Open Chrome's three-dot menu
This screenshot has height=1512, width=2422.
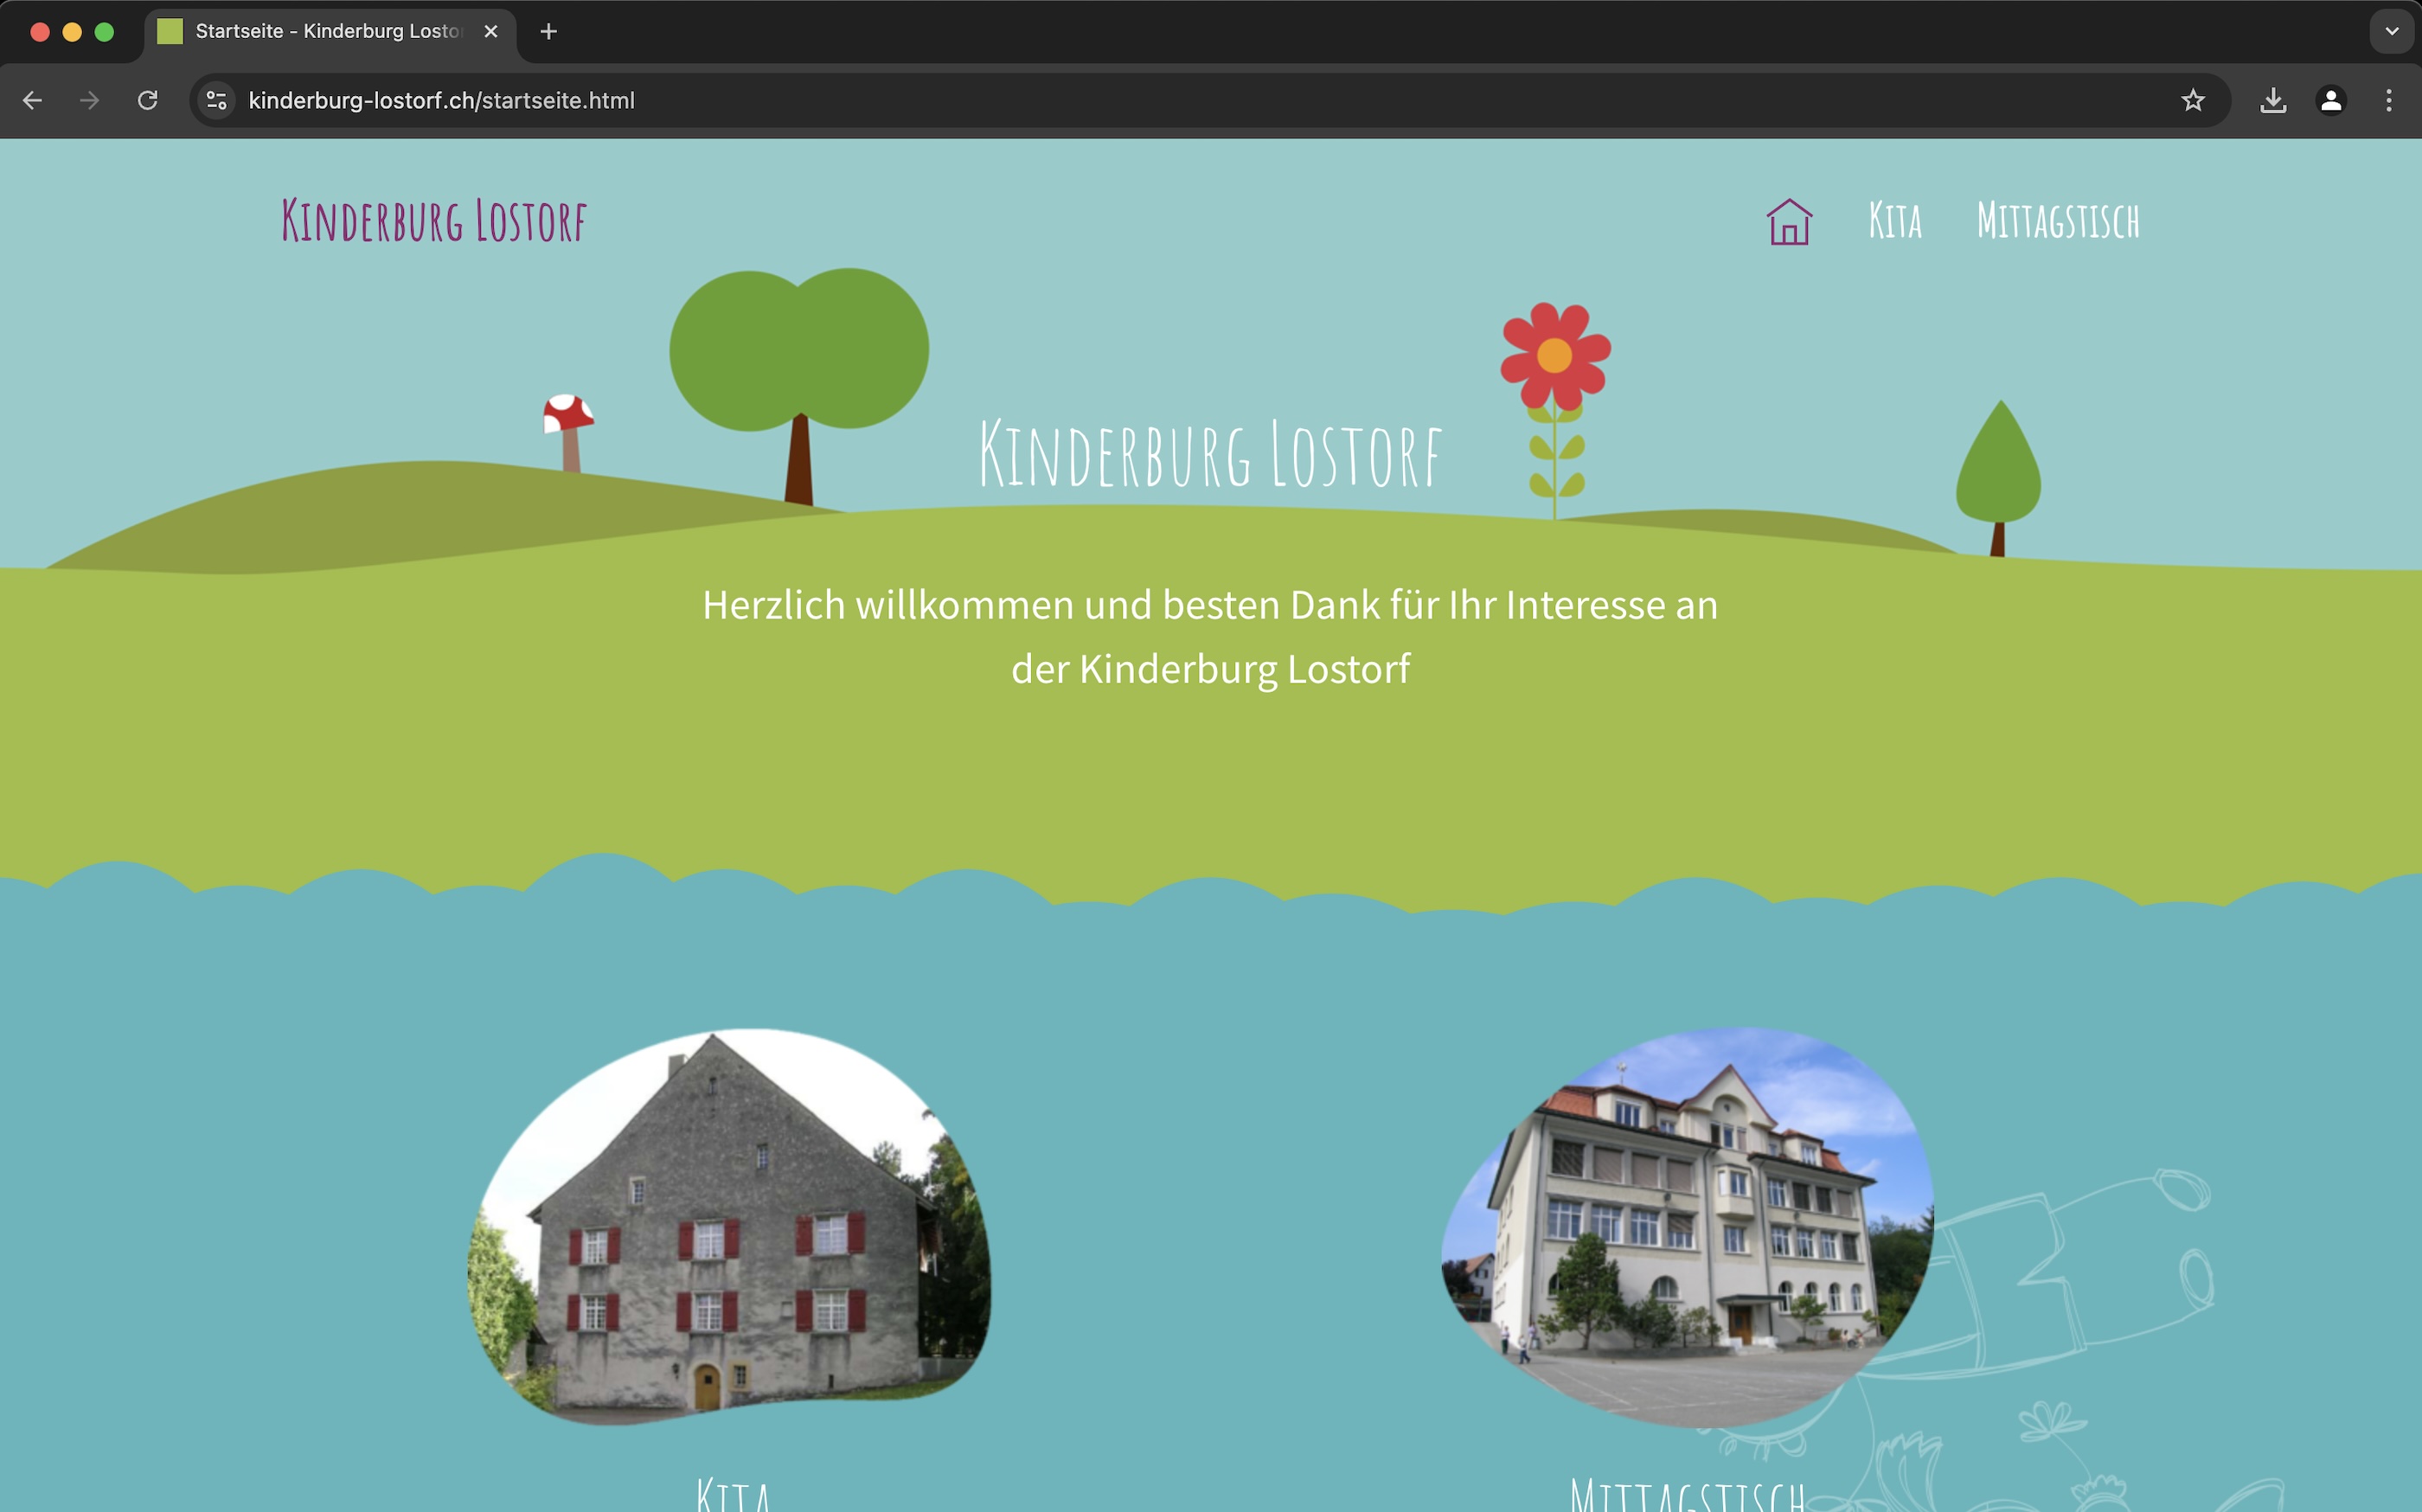click(2388, 100)
